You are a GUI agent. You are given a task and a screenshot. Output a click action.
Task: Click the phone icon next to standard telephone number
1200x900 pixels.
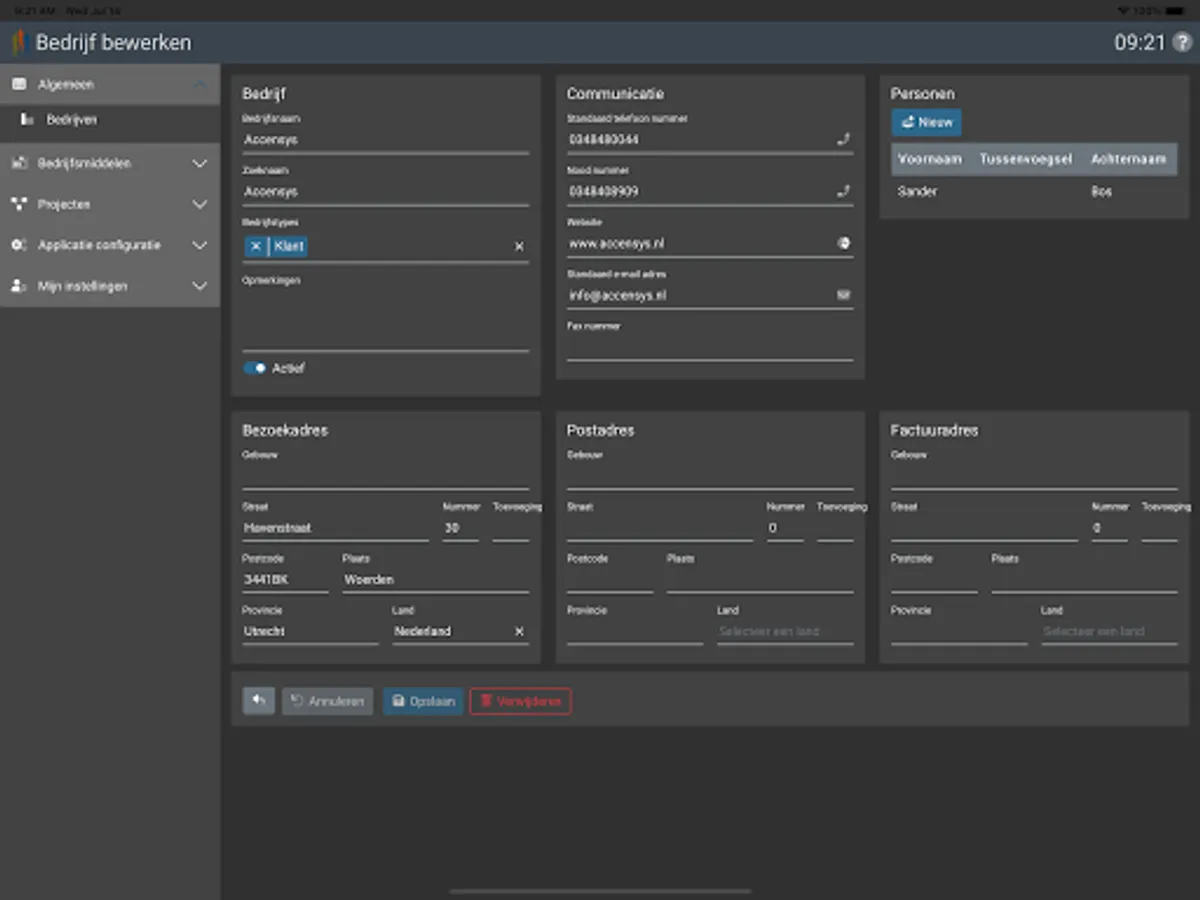click(x=843, y=140)
